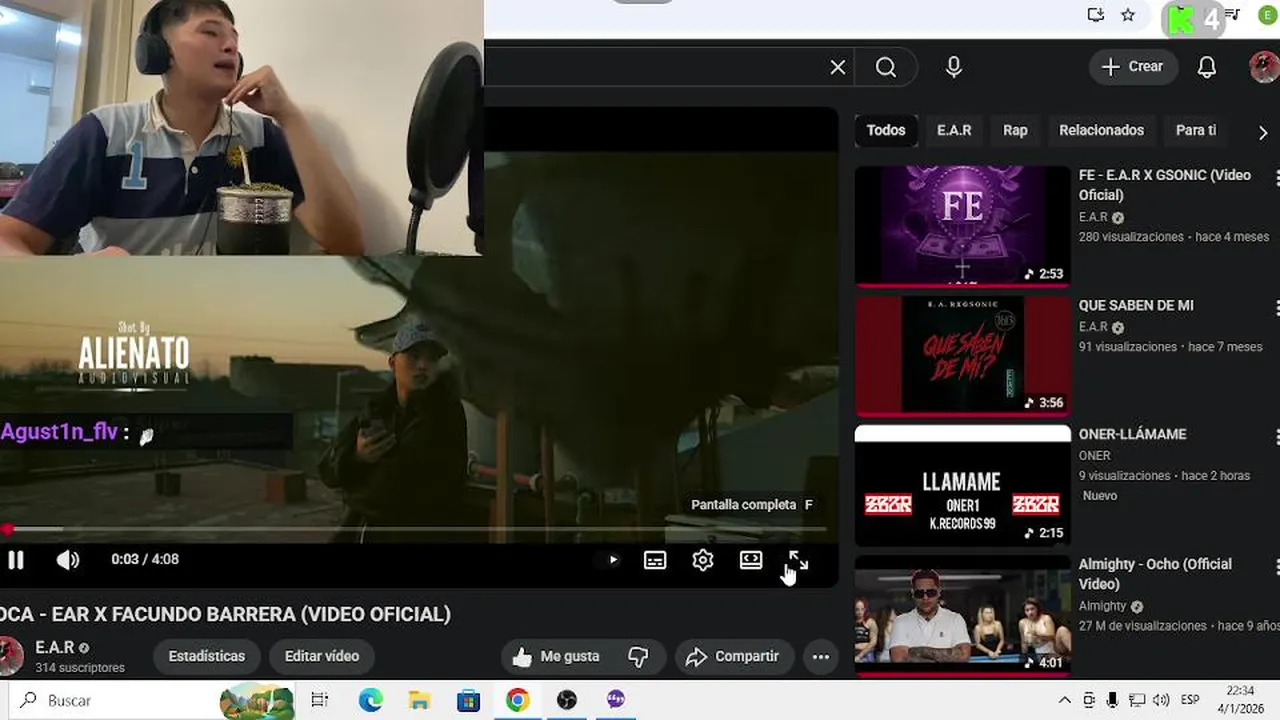Click the Windows Buscar search box

[152, 700]
